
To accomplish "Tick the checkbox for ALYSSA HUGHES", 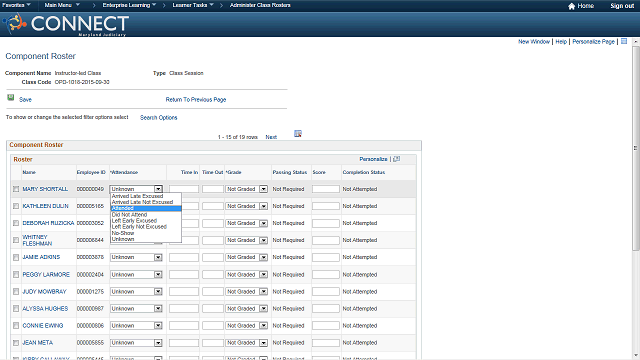I will point(16,309).
